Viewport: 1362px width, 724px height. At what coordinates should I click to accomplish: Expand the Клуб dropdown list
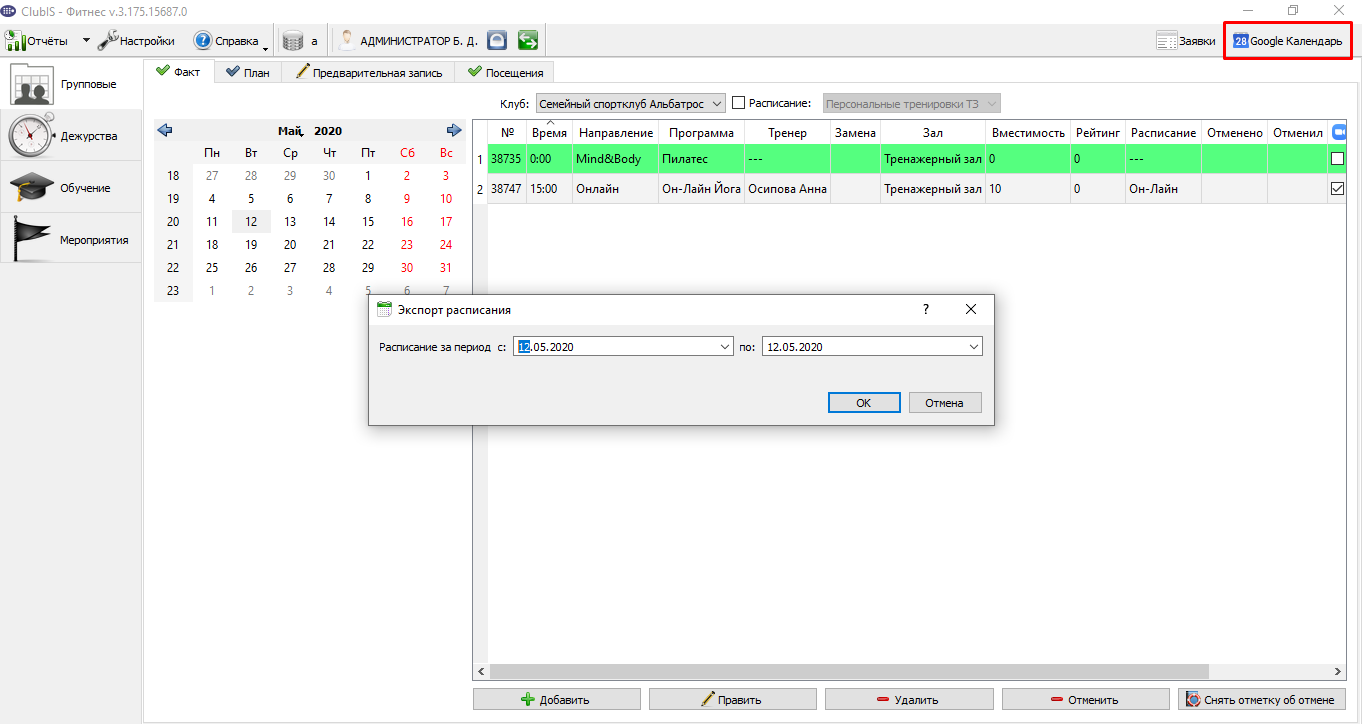click(717, 104)
